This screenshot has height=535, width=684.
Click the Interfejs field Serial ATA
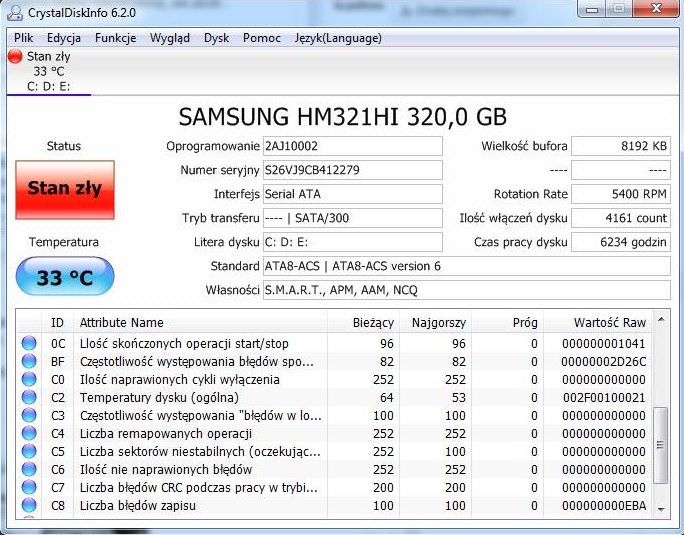pyautogui.click(x=352, y=194)
